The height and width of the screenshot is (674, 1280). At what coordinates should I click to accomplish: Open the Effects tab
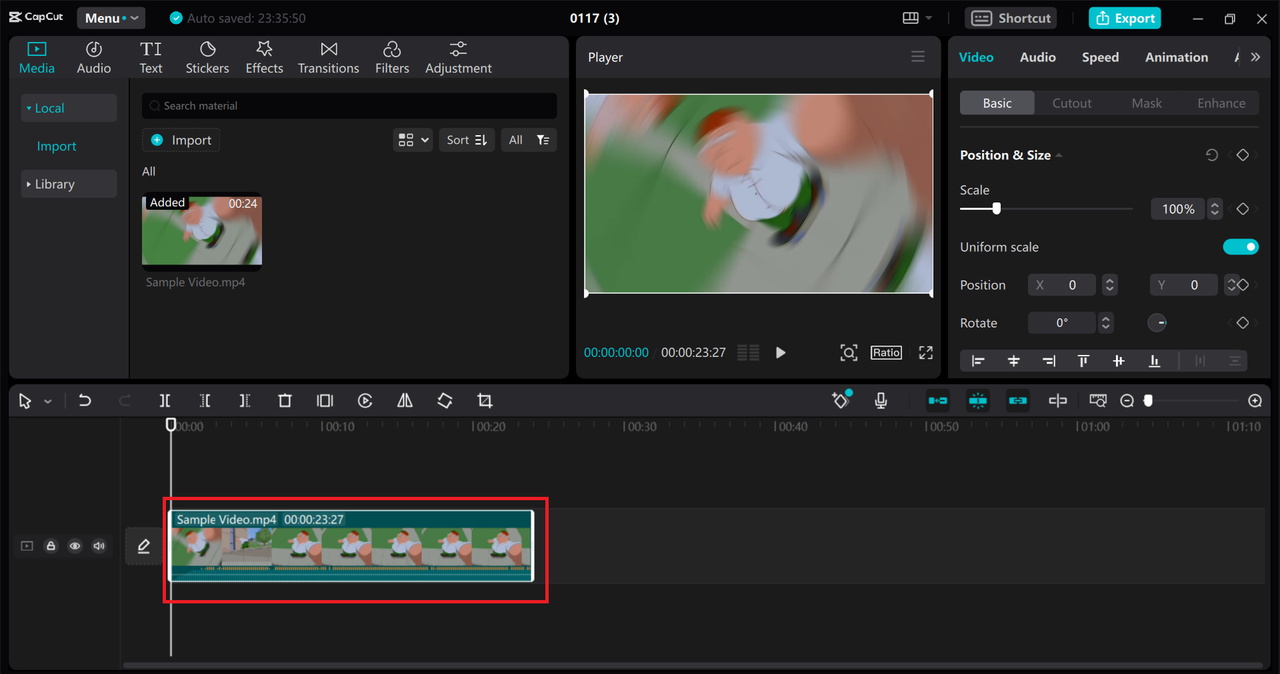pyautogui.click(x=264, y=58)
